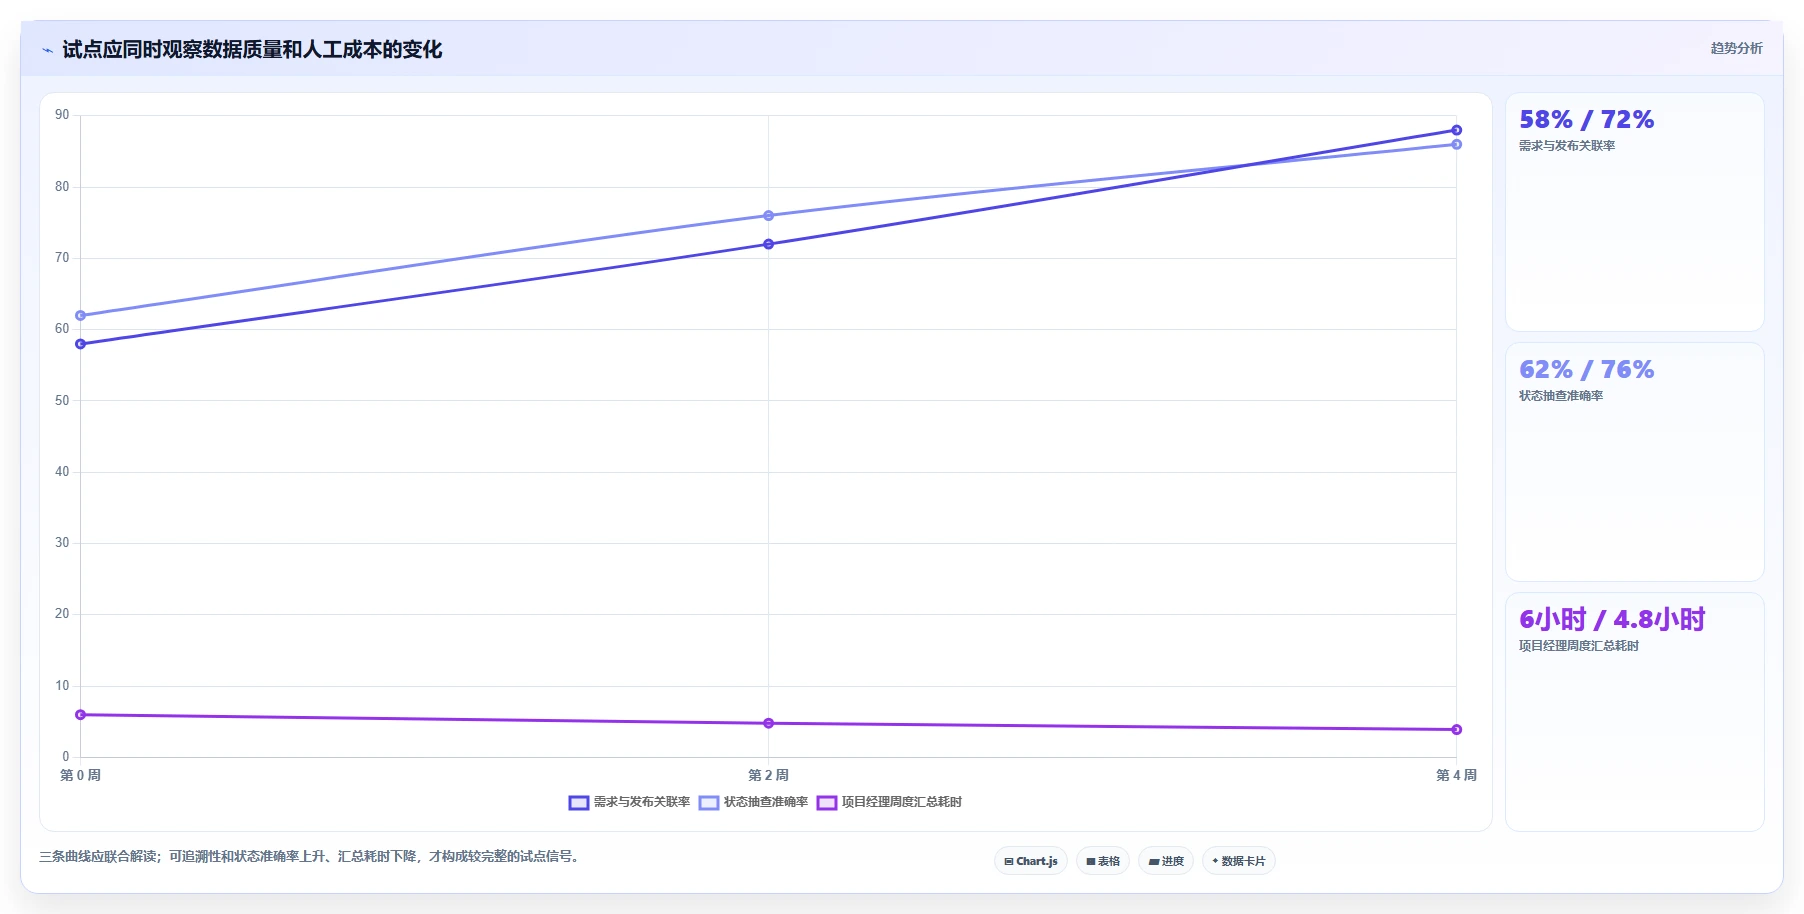
Task: Click the 项目经理周度汇总耗时 card label
Action: pyautogui.click(x=1579, y=646)
